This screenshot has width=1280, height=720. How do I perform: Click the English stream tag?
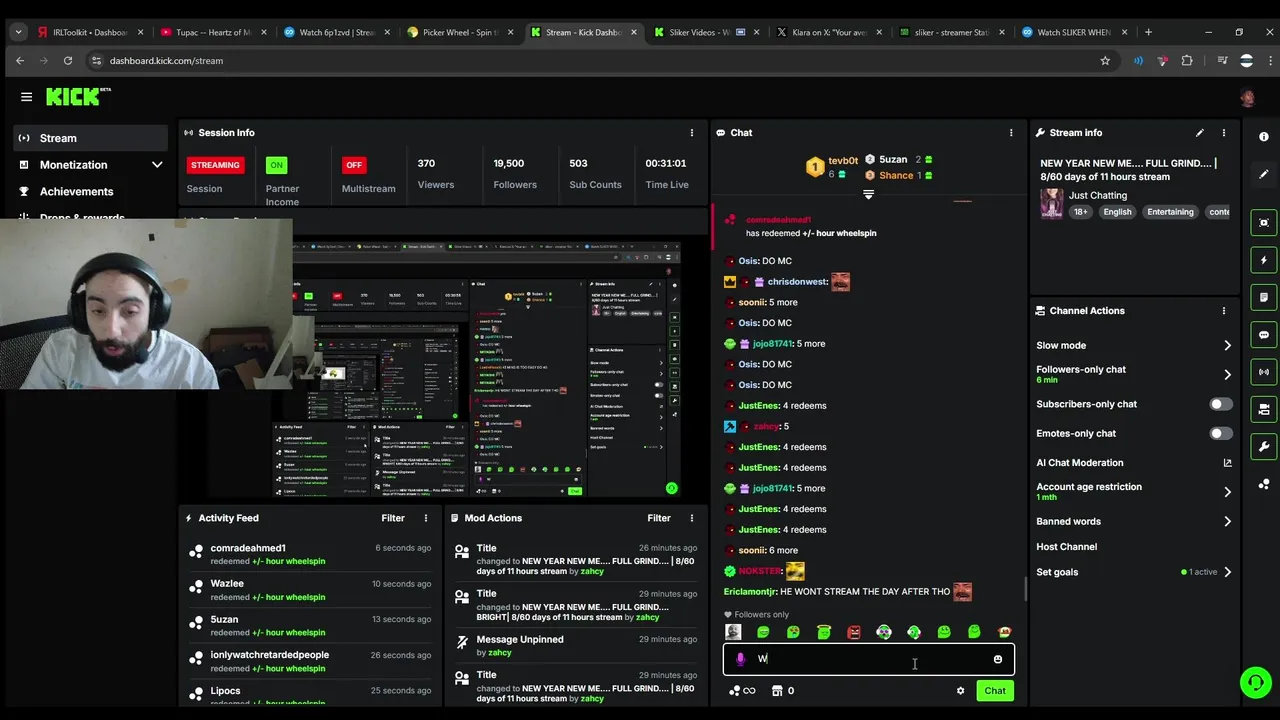tap(1117, 212)
